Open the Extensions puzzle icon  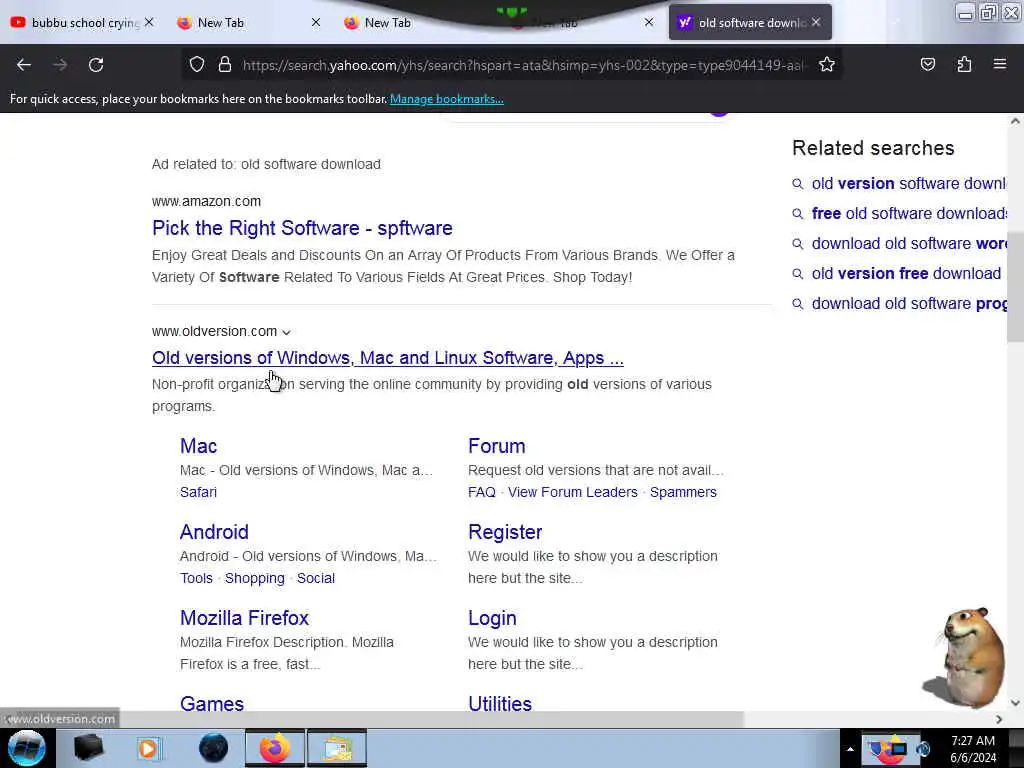964,65
